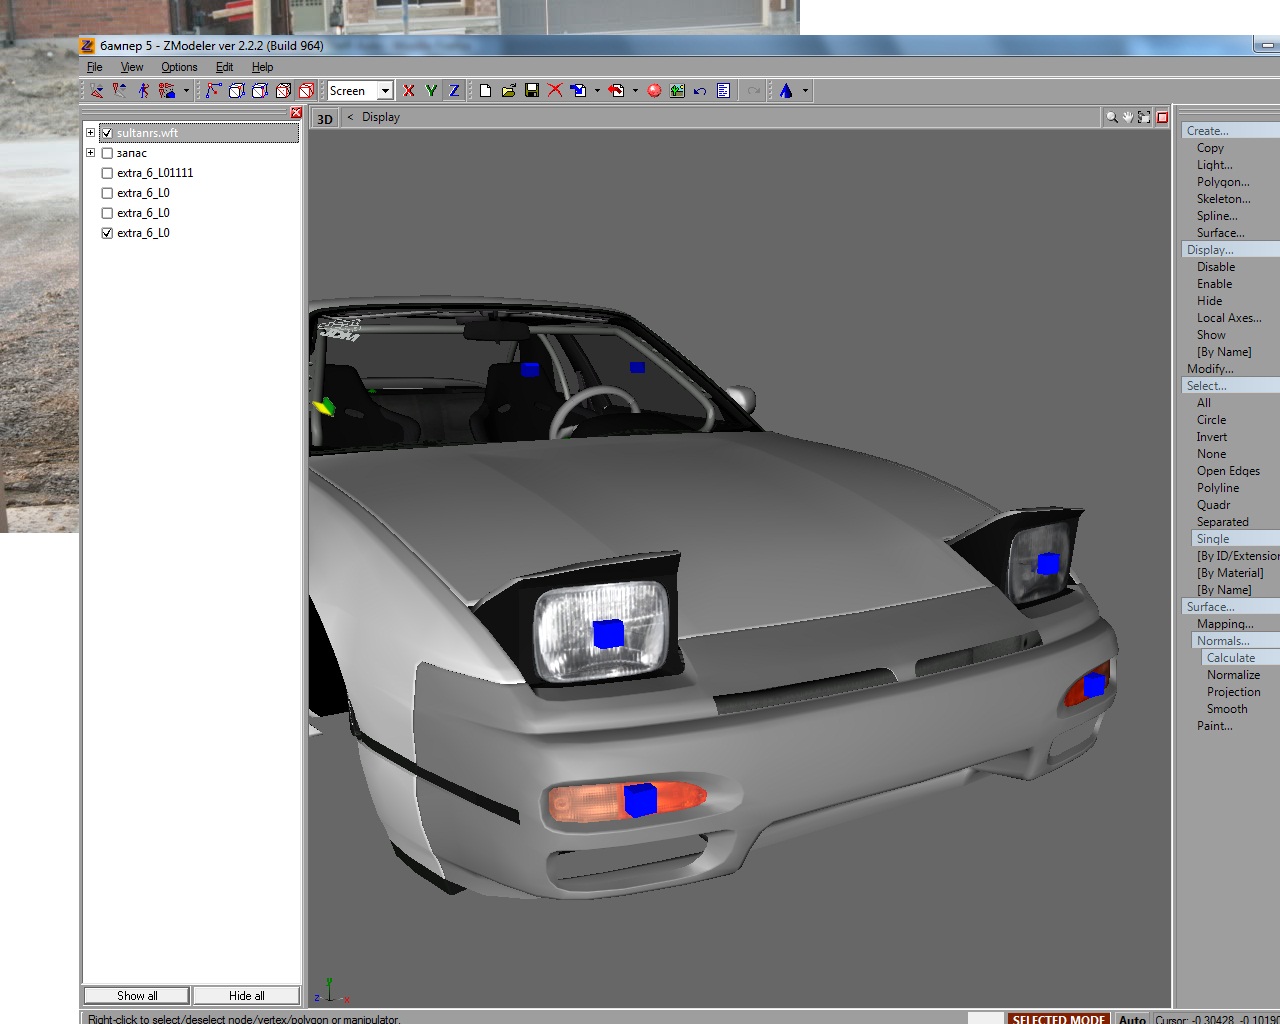Click the blue Undo arrow icon

click(700, 90)
